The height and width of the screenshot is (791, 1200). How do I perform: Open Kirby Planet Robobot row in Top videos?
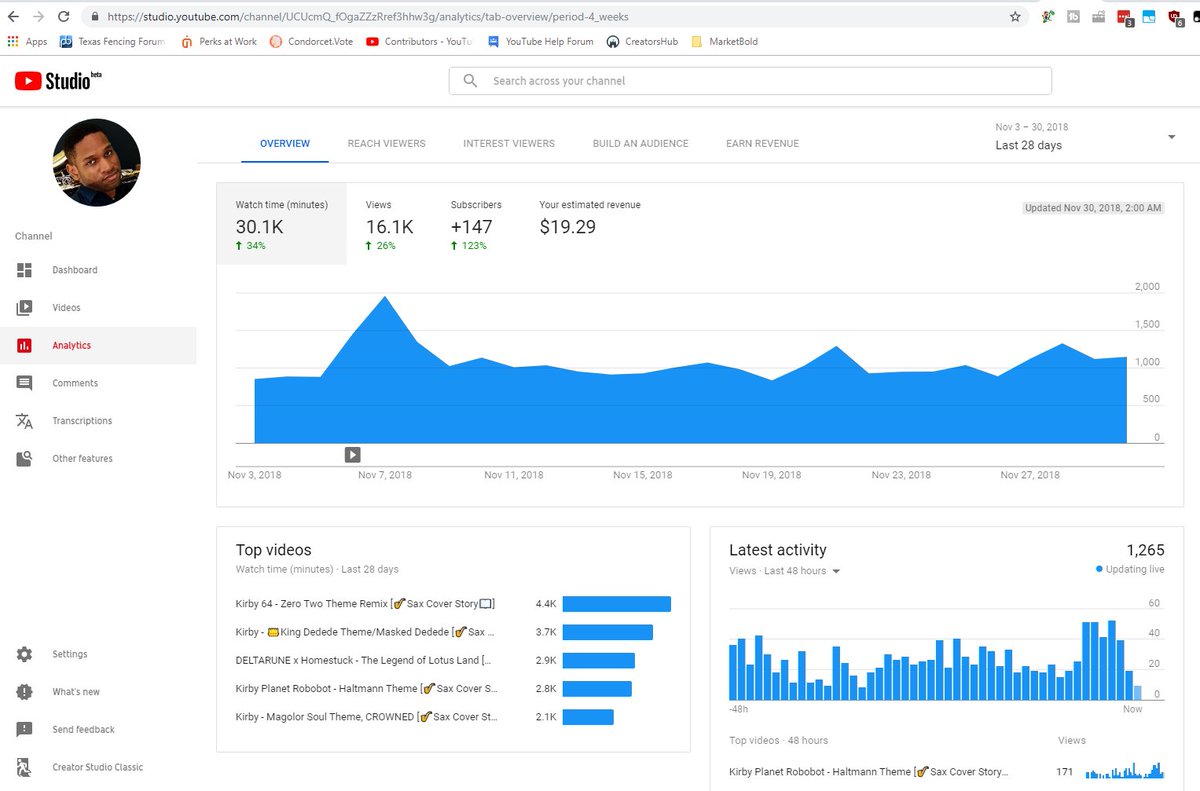pyautogui.click(x=366, y=688)
